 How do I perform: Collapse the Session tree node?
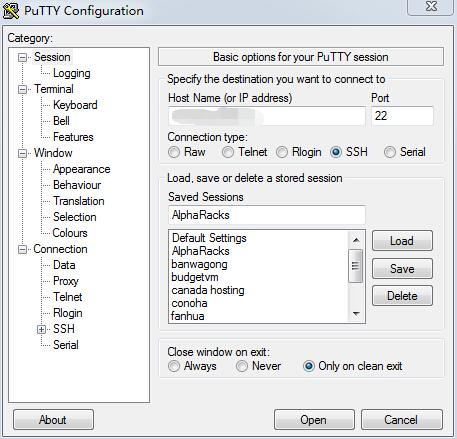(22, 57)
